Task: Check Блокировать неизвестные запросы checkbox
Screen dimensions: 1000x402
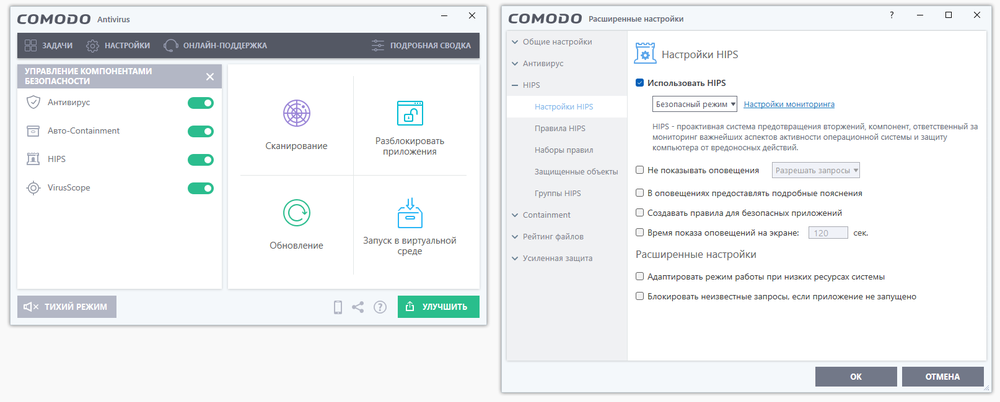Action: (640, 296)
